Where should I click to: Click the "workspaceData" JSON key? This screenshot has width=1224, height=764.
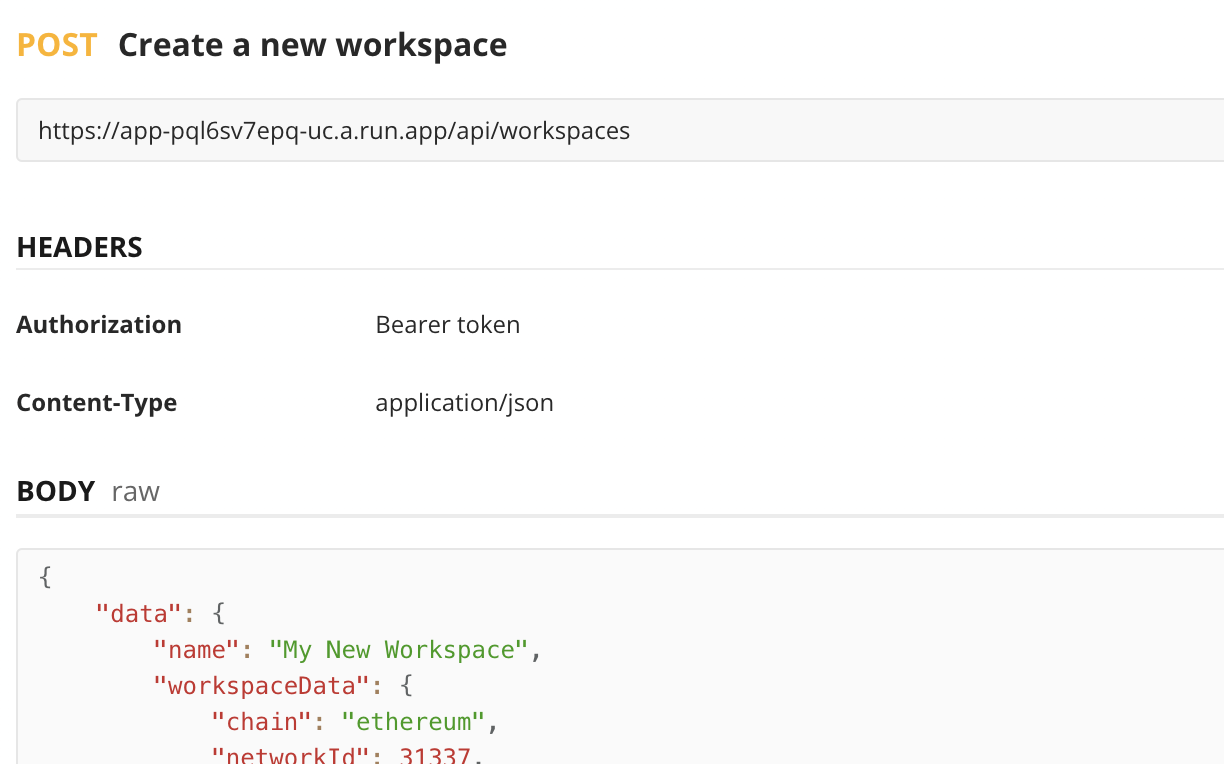point(261,686)
